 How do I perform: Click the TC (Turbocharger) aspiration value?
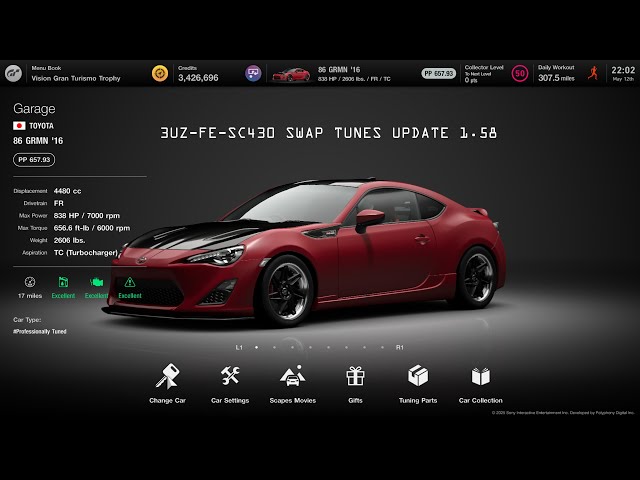click(x=86, y=253)
